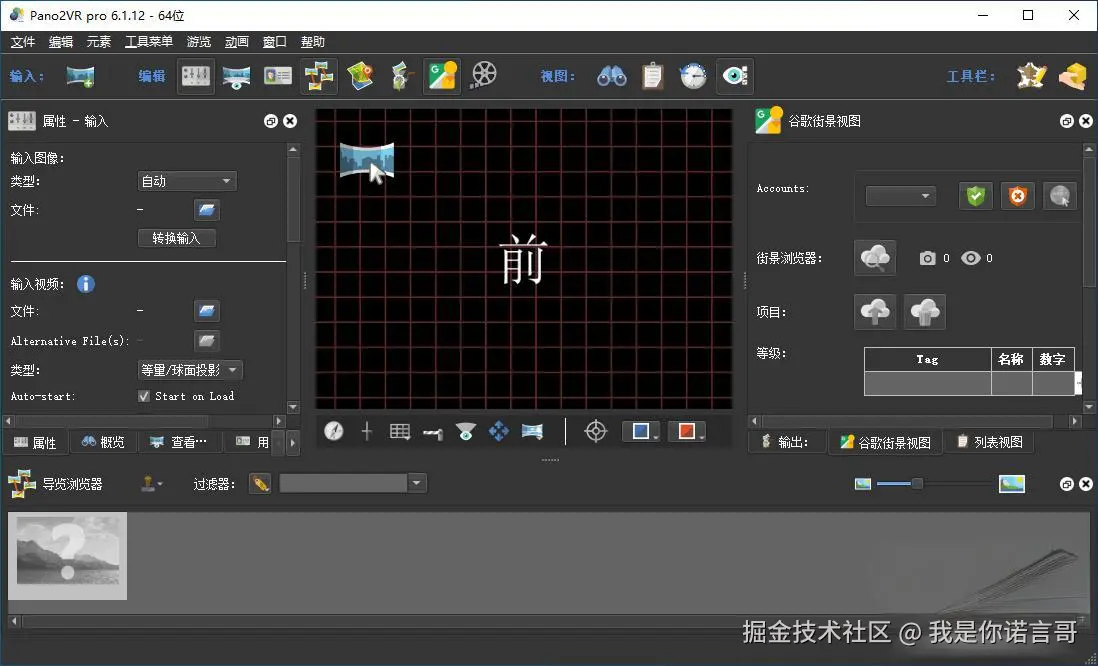Open the 动画 menu
The width and height of the screenshot is (1098, 666).
pos(237,42)
